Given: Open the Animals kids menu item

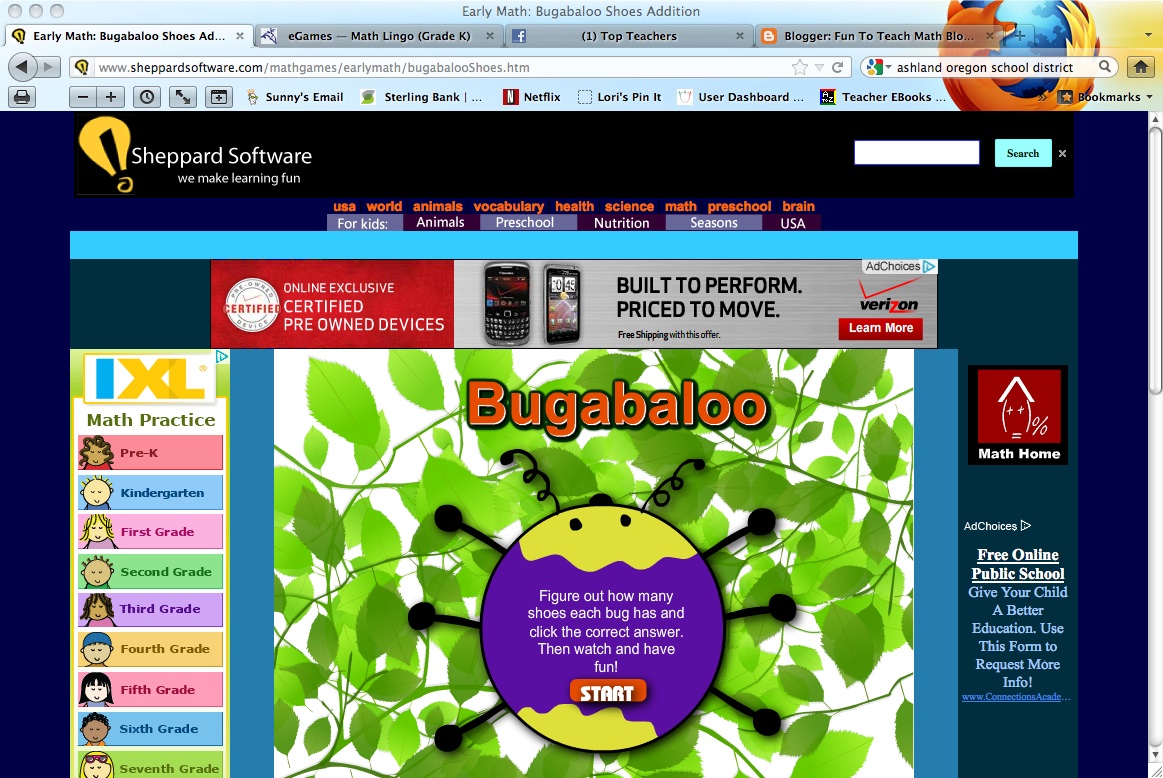Looking at the screenshot, I should tap(441, 222).
